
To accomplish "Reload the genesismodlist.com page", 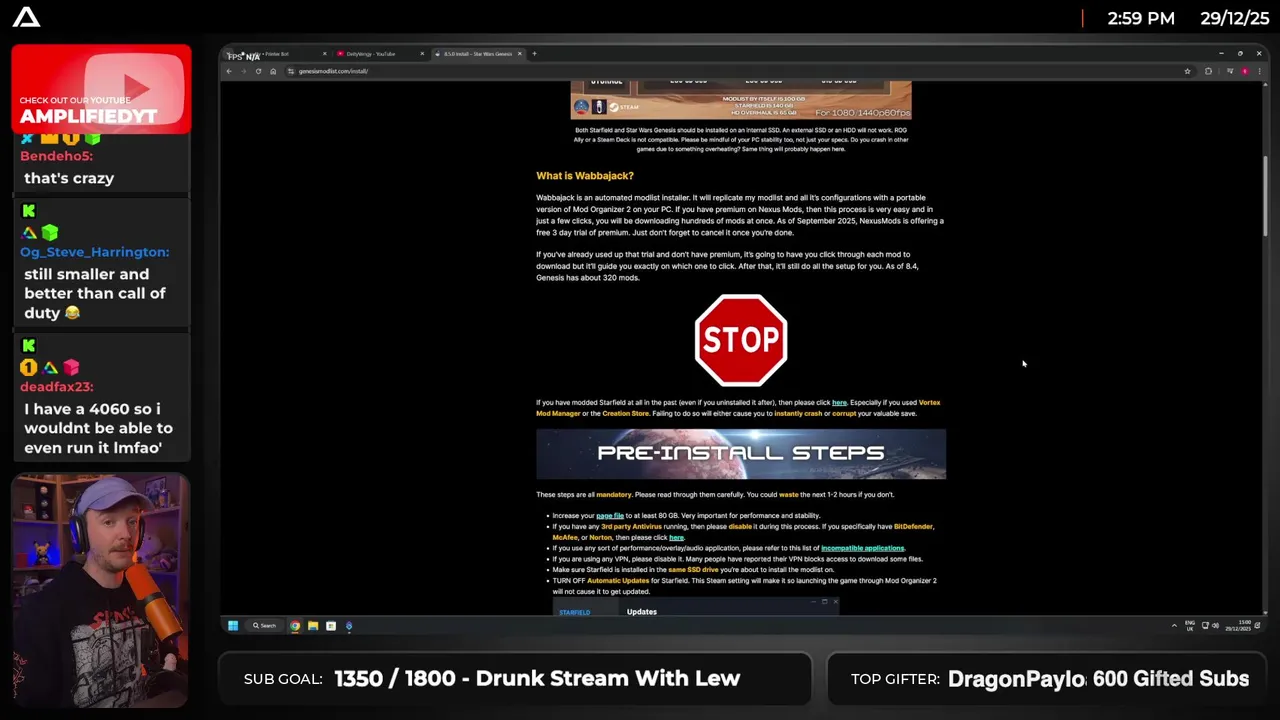I will (258, 71).
